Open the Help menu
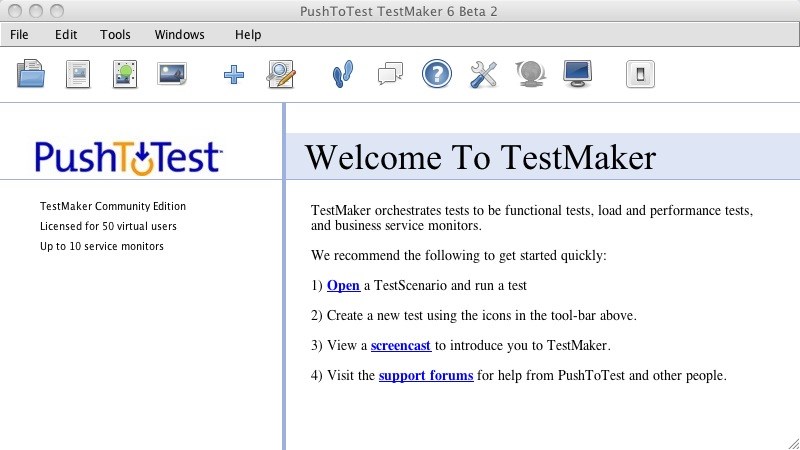The height and width of the screenshot is (450, 800). pyautogui.click(x=248, y=35)
